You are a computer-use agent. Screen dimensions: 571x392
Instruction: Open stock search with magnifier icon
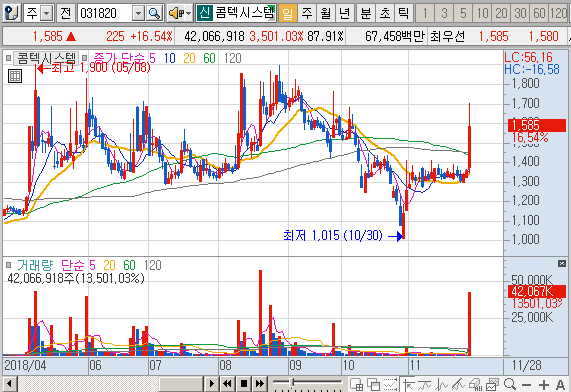pos(154,14)
